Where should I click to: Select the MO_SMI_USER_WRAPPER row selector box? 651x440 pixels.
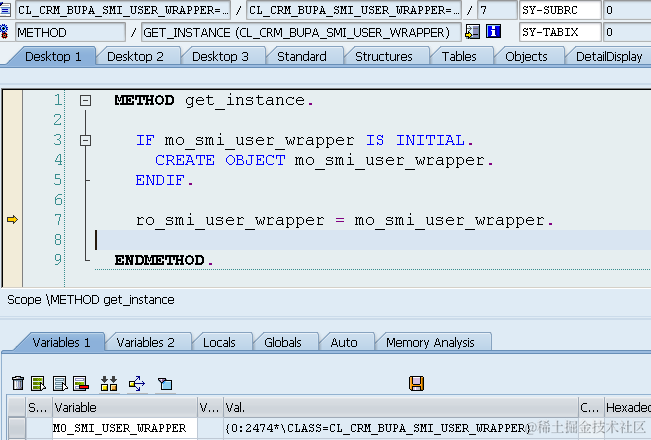click(17, 428)
